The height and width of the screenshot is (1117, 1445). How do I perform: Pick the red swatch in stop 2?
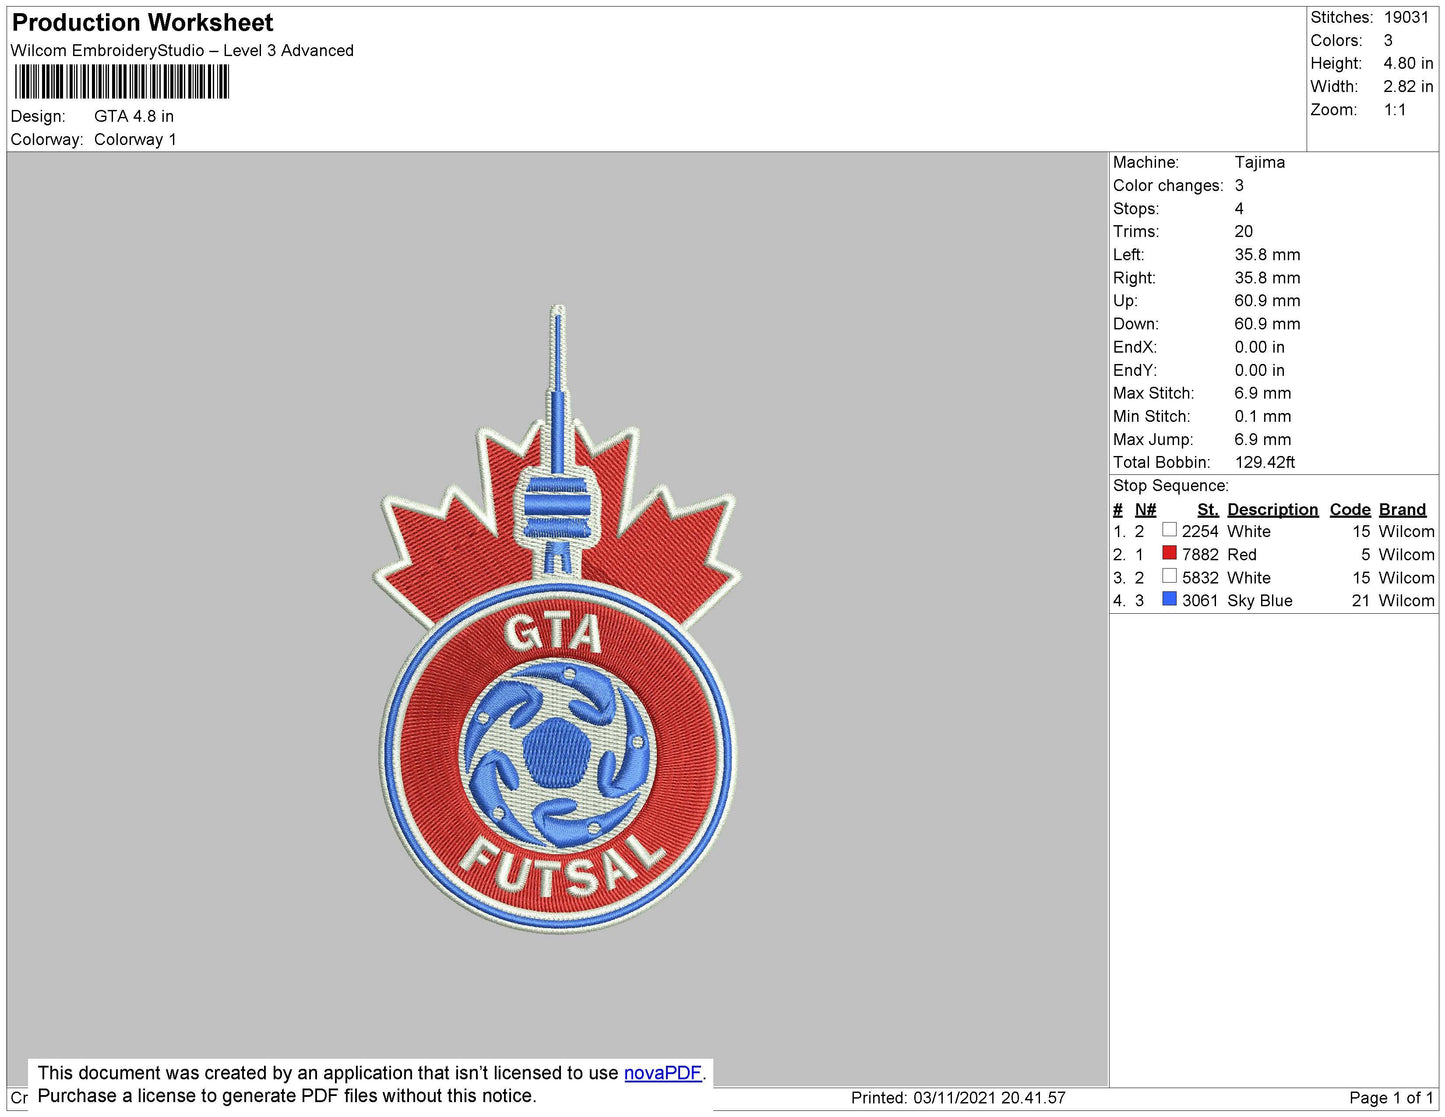(1169, 553)
